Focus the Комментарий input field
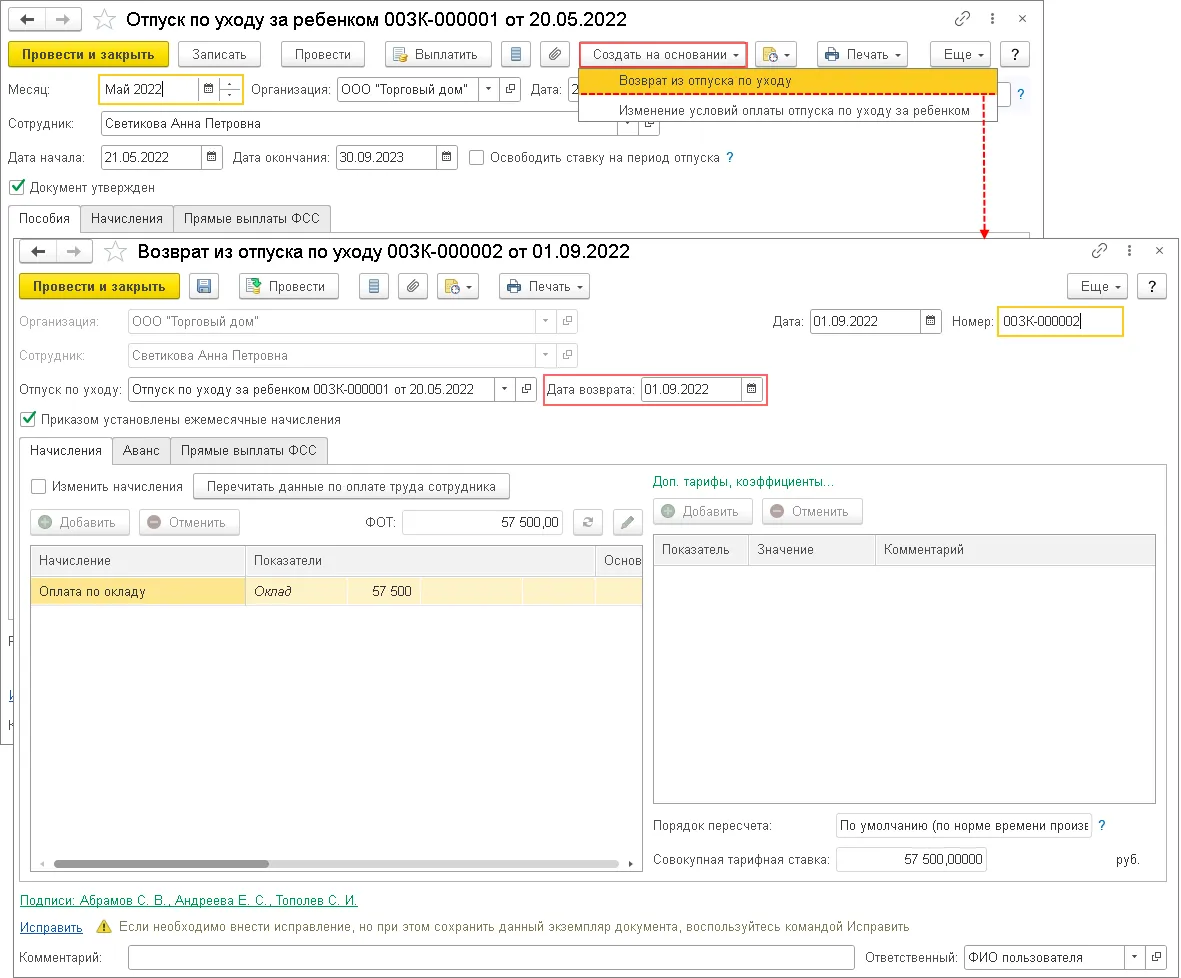1181x978 pixels. coord(491,958)
